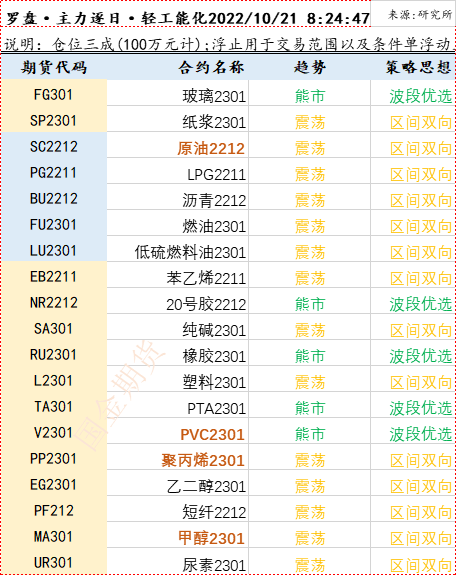Click the 震荡 trend in 尿素2301 row
The height and width of the screenshot is (576, 456).
[310, 566]
